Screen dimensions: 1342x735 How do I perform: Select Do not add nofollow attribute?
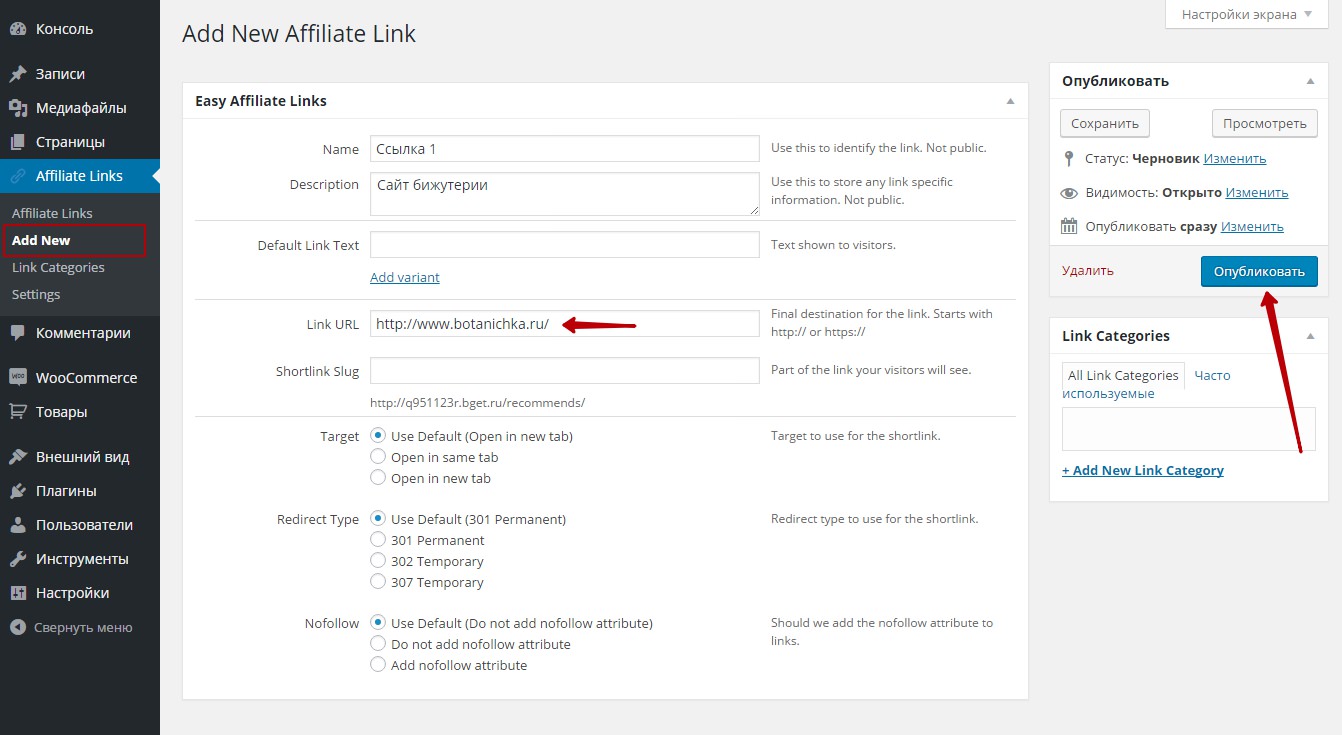coord(378,644)
